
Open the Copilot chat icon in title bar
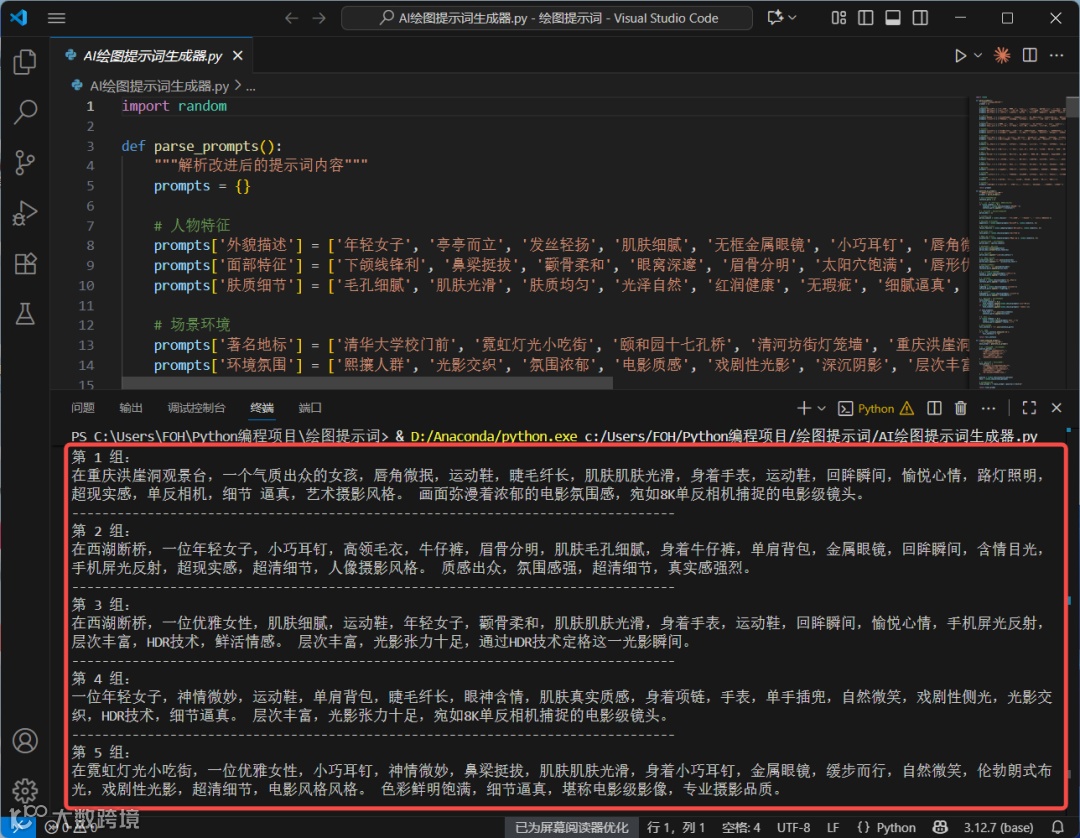tap(775, 18)
